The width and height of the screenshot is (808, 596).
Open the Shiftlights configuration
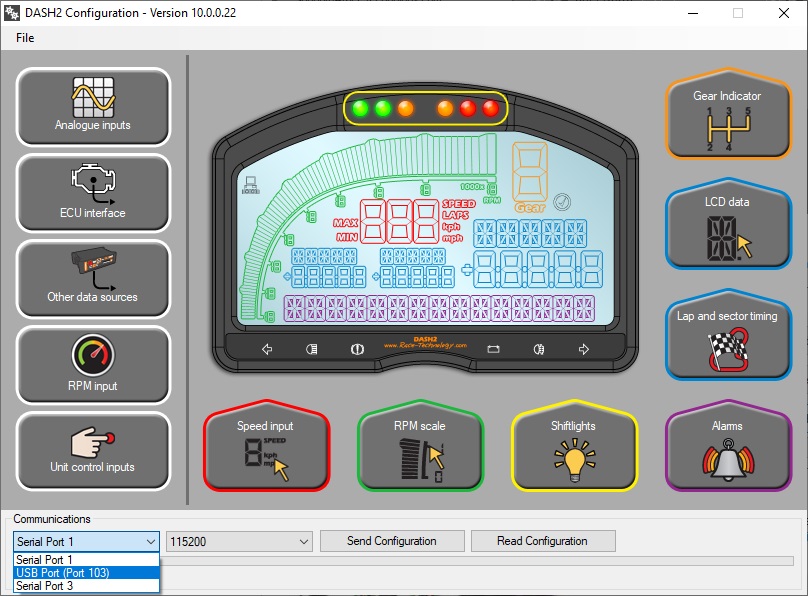coord(574,450)
